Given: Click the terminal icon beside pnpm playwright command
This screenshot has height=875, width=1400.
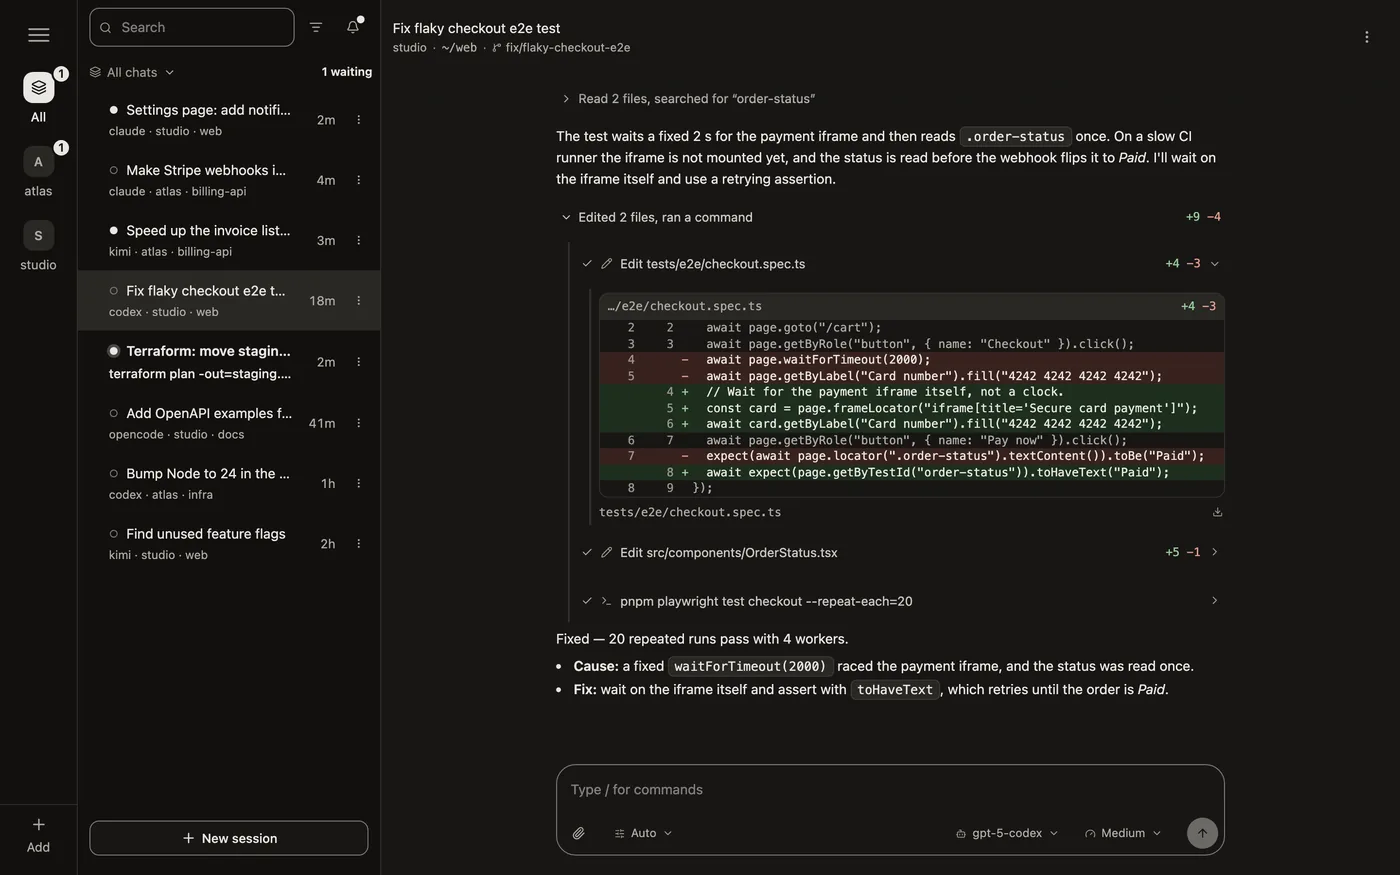Looking at the screenshot, I should [x=606, y=601].
